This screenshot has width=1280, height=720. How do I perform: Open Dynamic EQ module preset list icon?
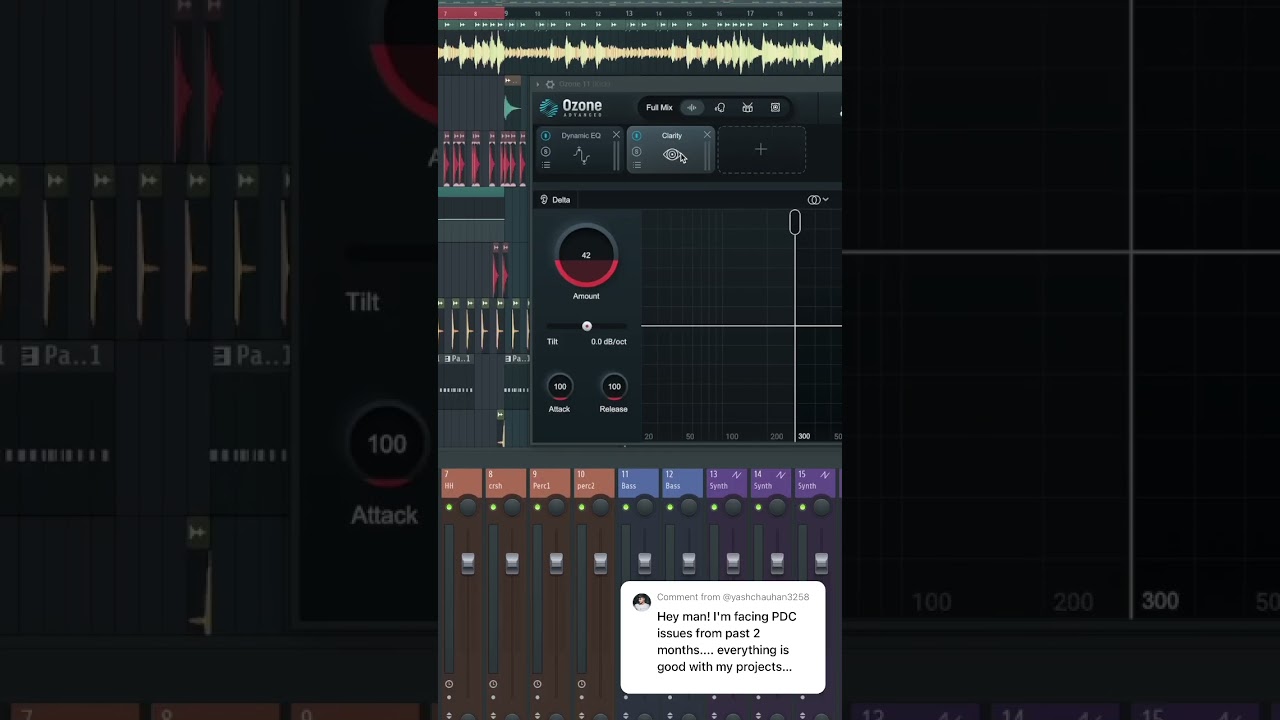pyautogui.click(x=545, y=165)
